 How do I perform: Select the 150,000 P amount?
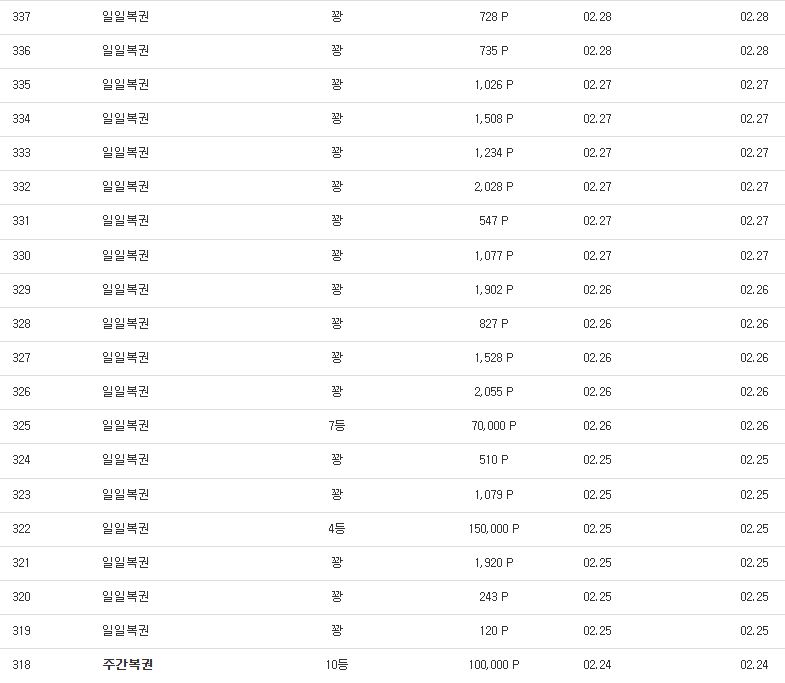click(x=494, y=528)
